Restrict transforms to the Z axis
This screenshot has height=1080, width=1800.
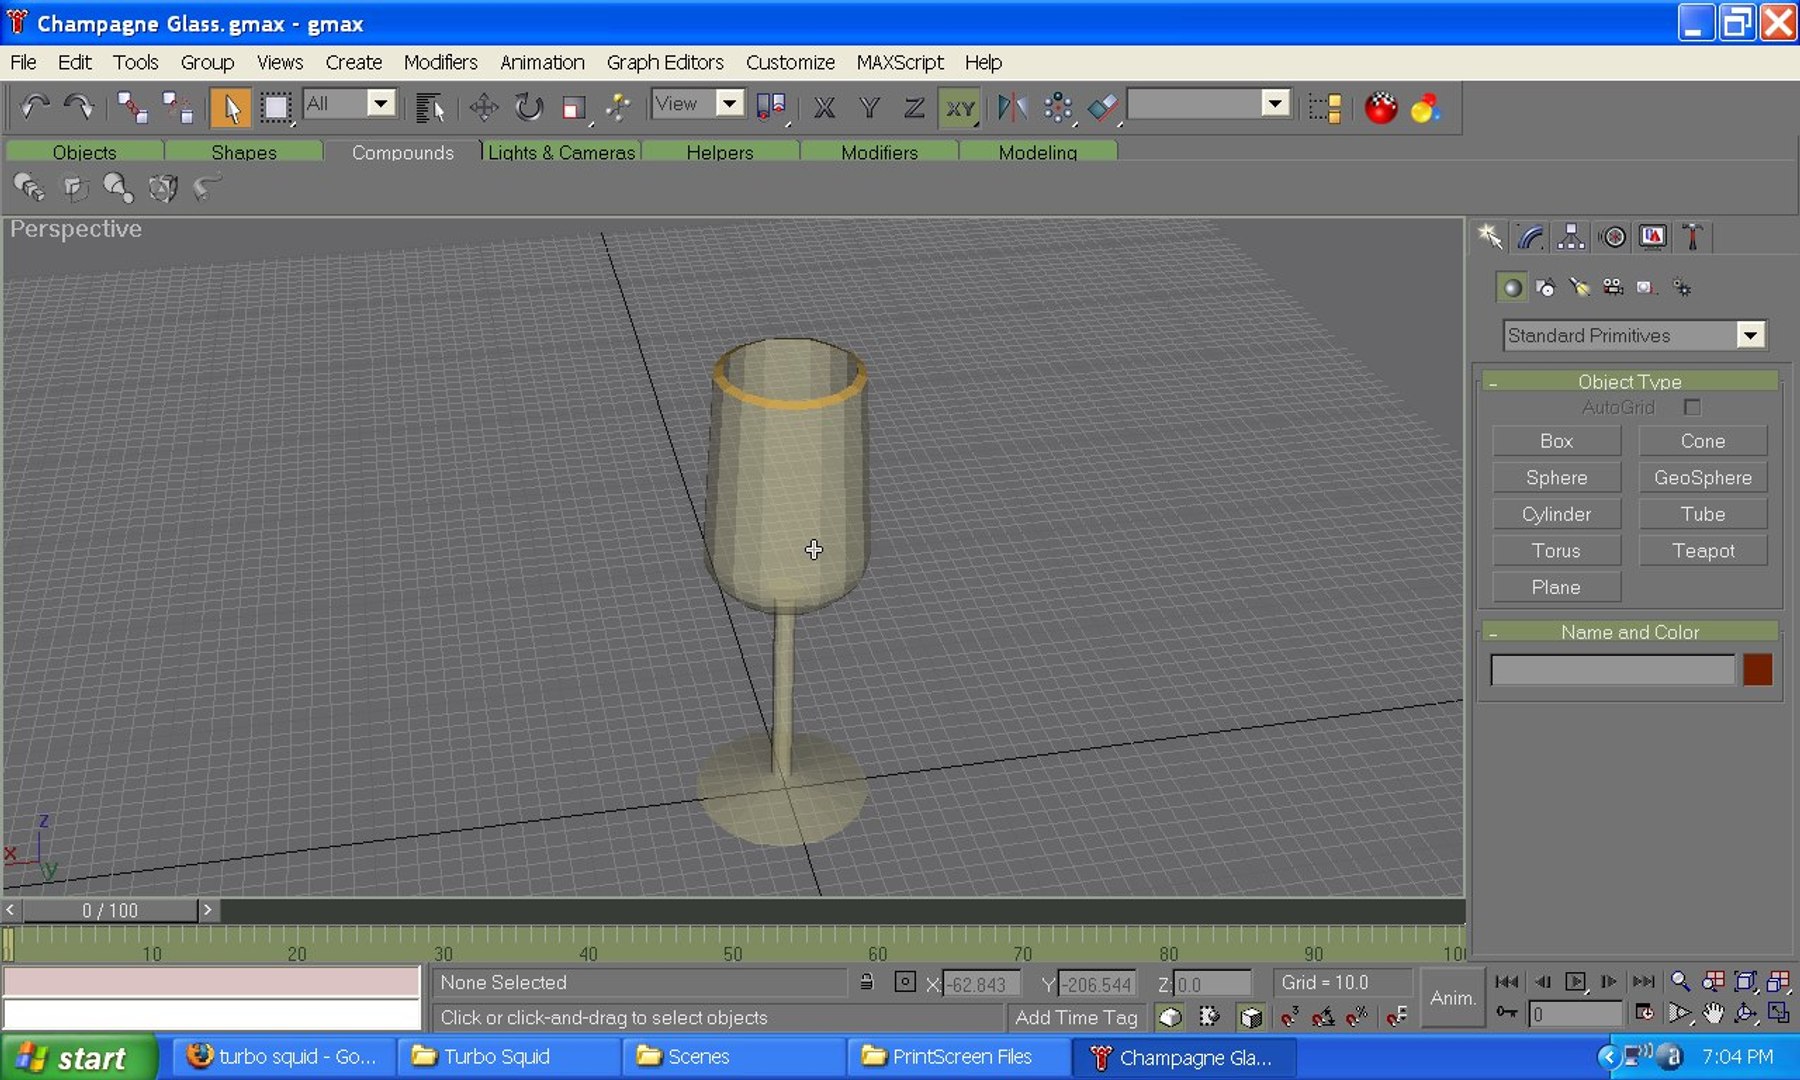click(914, 107)
